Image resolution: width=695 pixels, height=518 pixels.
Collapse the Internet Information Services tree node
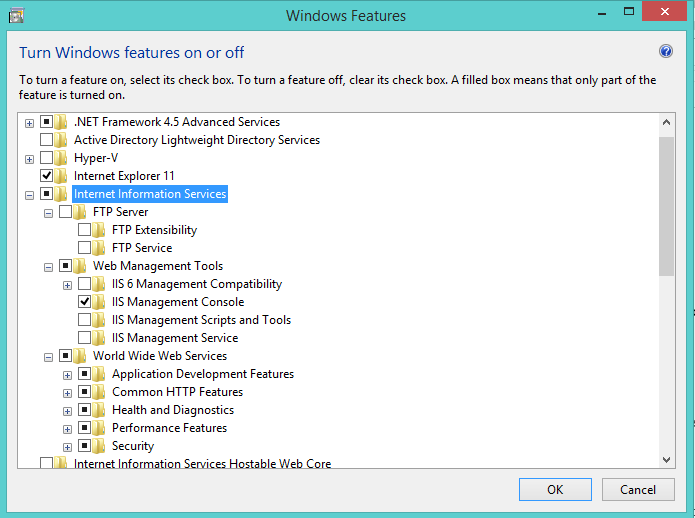pos(29,195)
